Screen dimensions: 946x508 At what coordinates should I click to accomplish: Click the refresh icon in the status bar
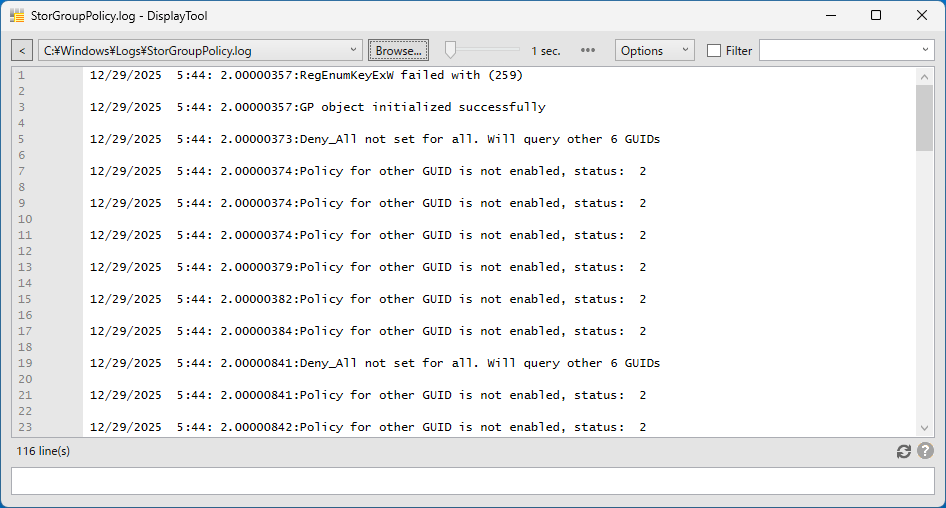[x=904, y=452]
